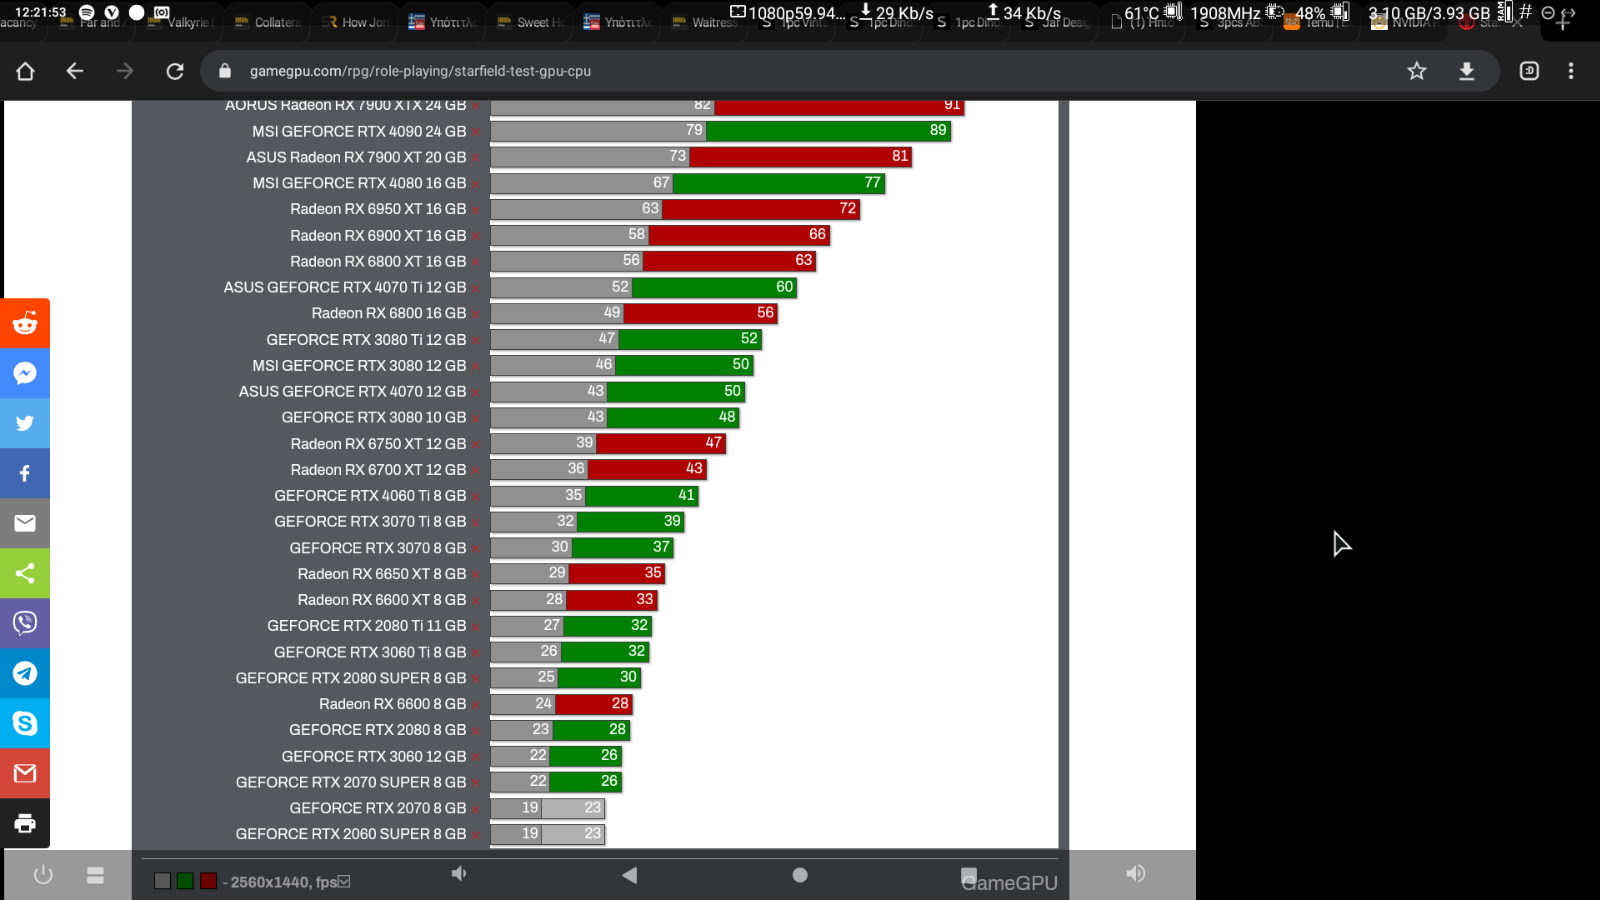
Task: Click GEFORCE RTX 3080 10 GB label
Action: click(x=374, y=418)
